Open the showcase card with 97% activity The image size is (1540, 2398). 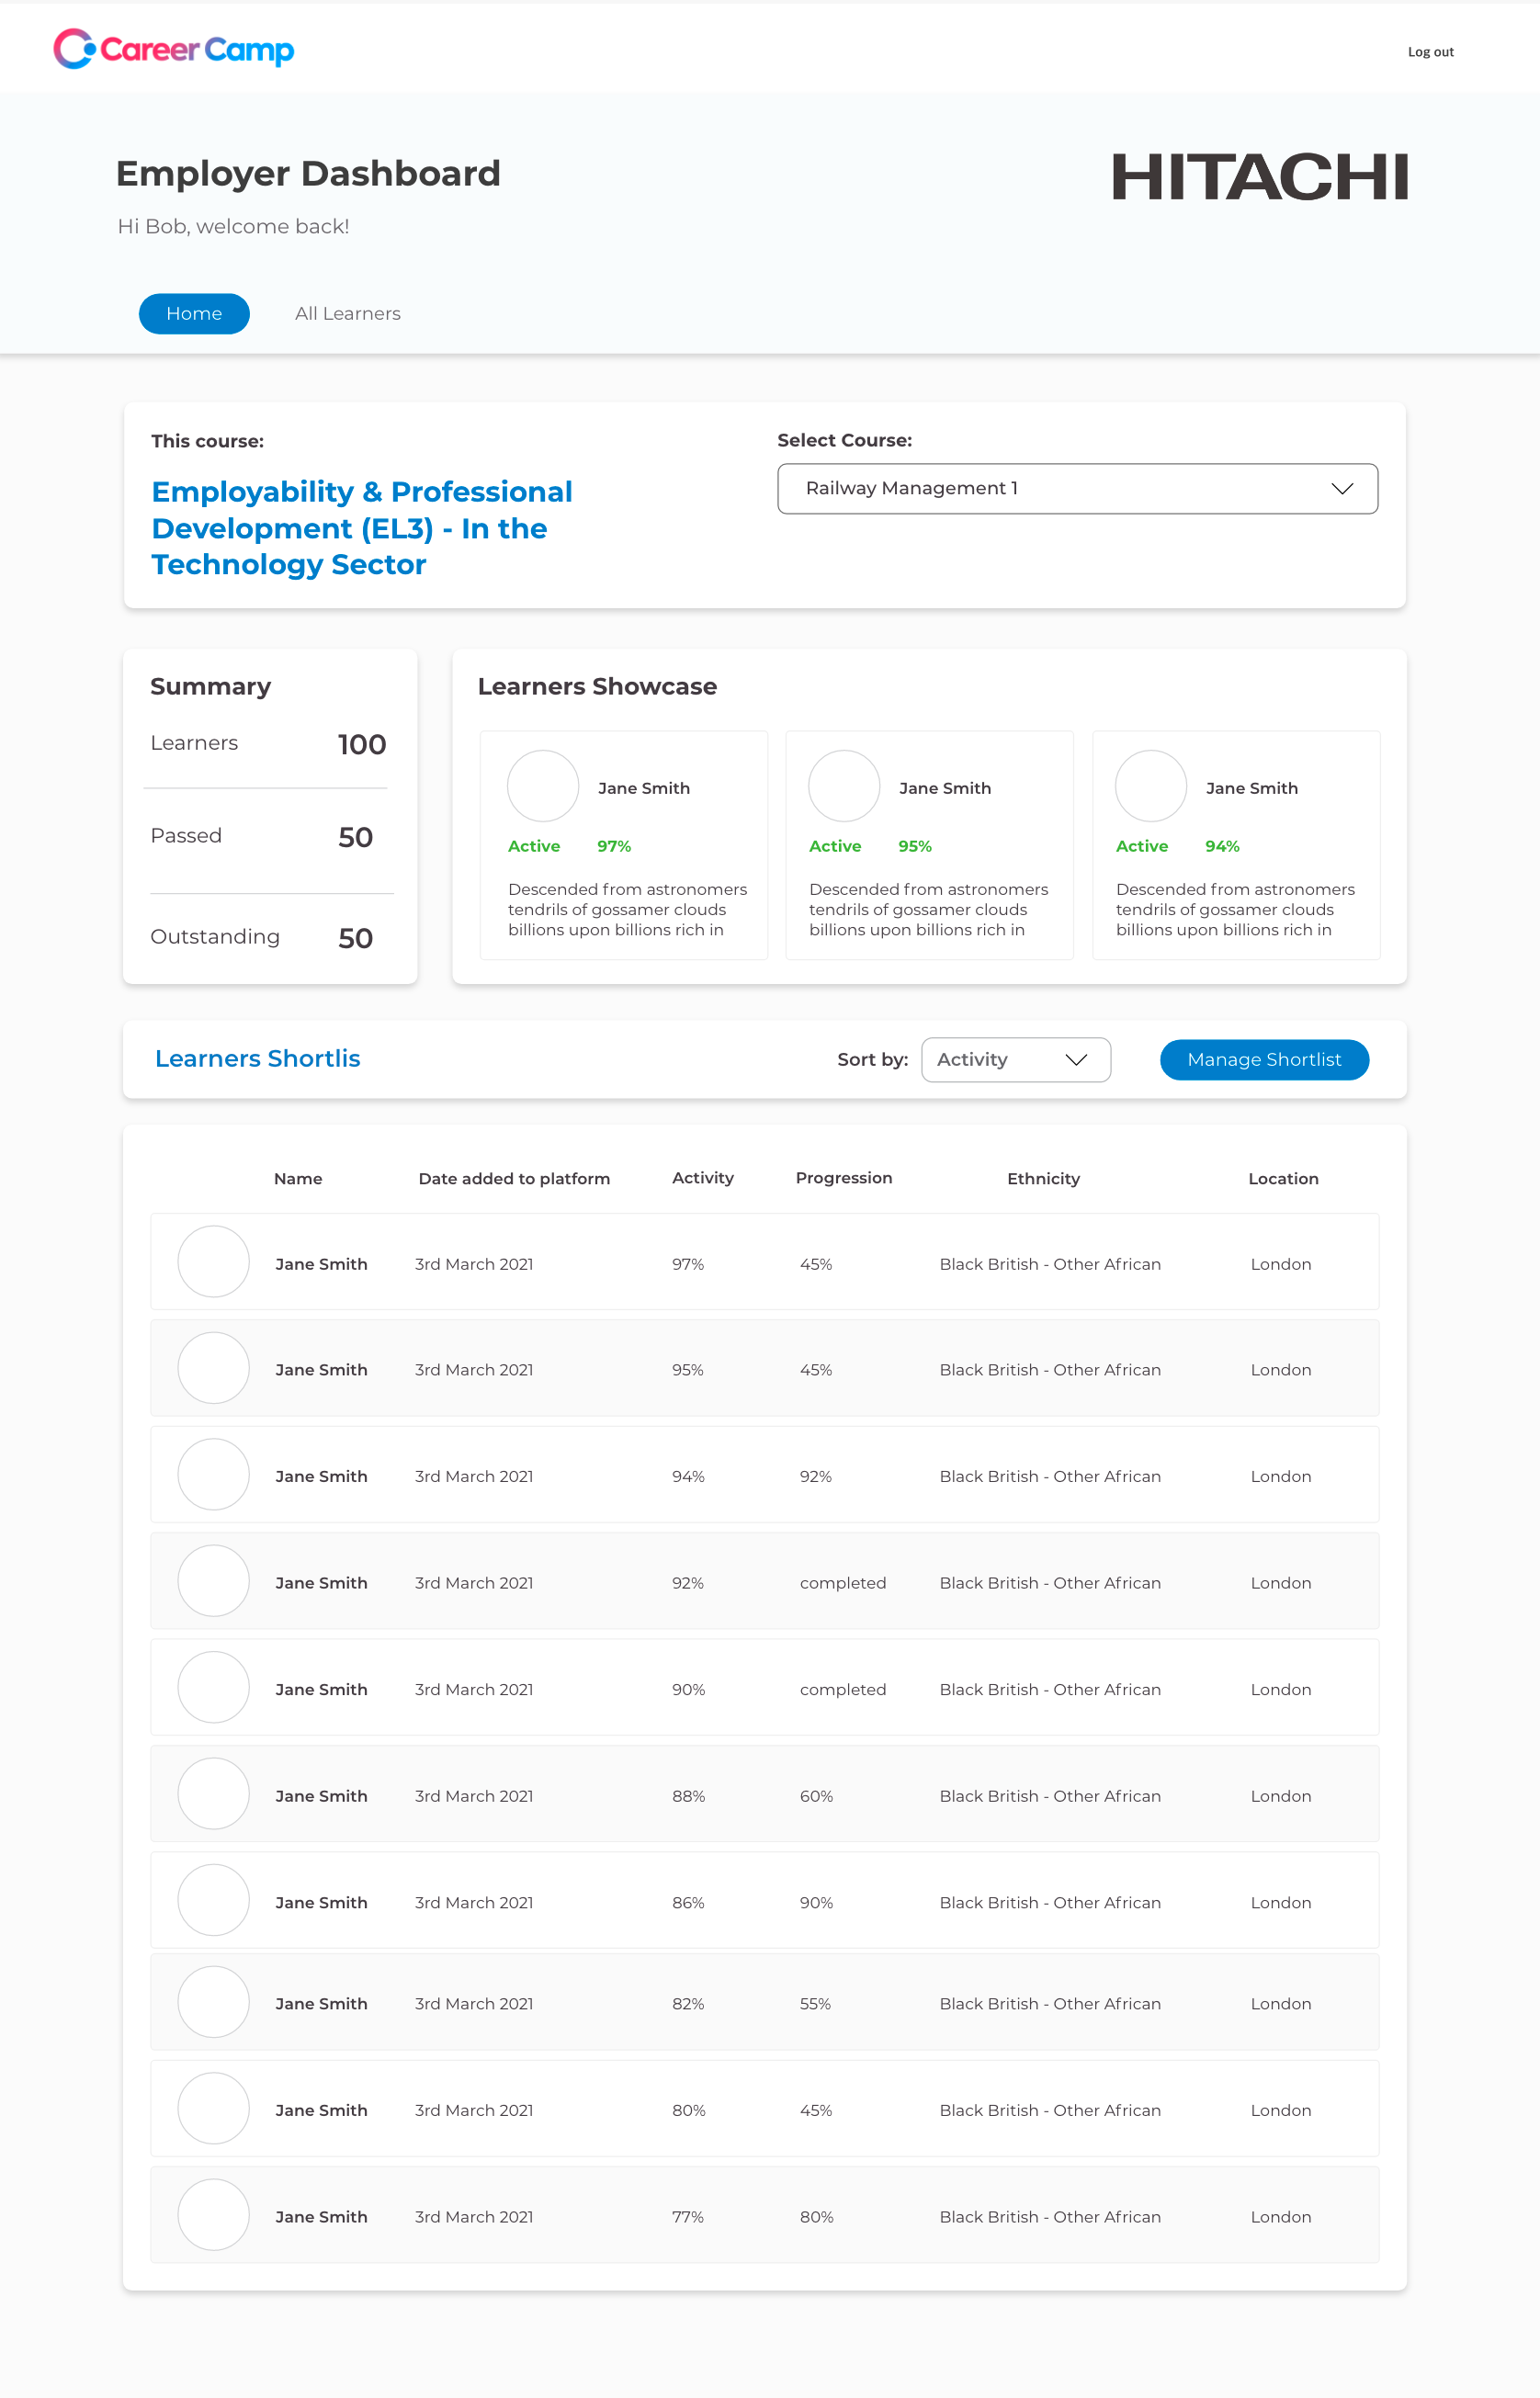(624, 845)
